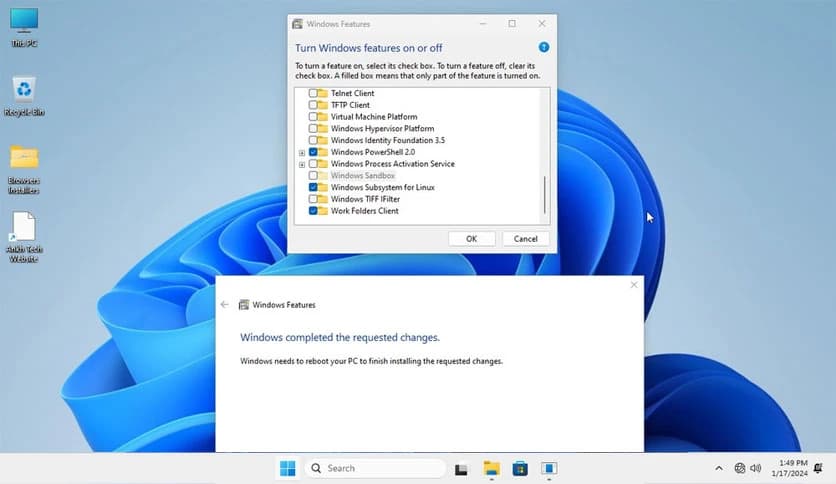Click the Windows Features title bar icon
The width and height of the screenshot is (836, 484).
click(x=298, y=24)
